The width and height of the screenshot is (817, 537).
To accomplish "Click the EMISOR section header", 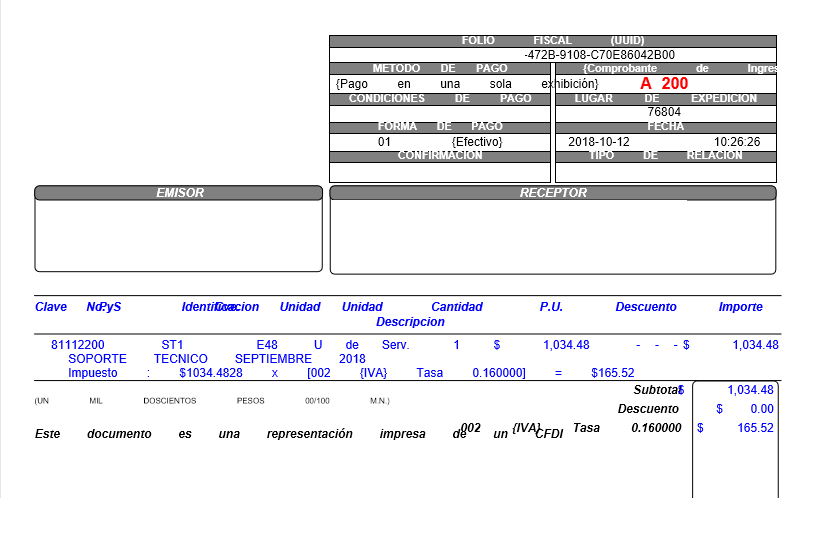I will coord(179,193).
